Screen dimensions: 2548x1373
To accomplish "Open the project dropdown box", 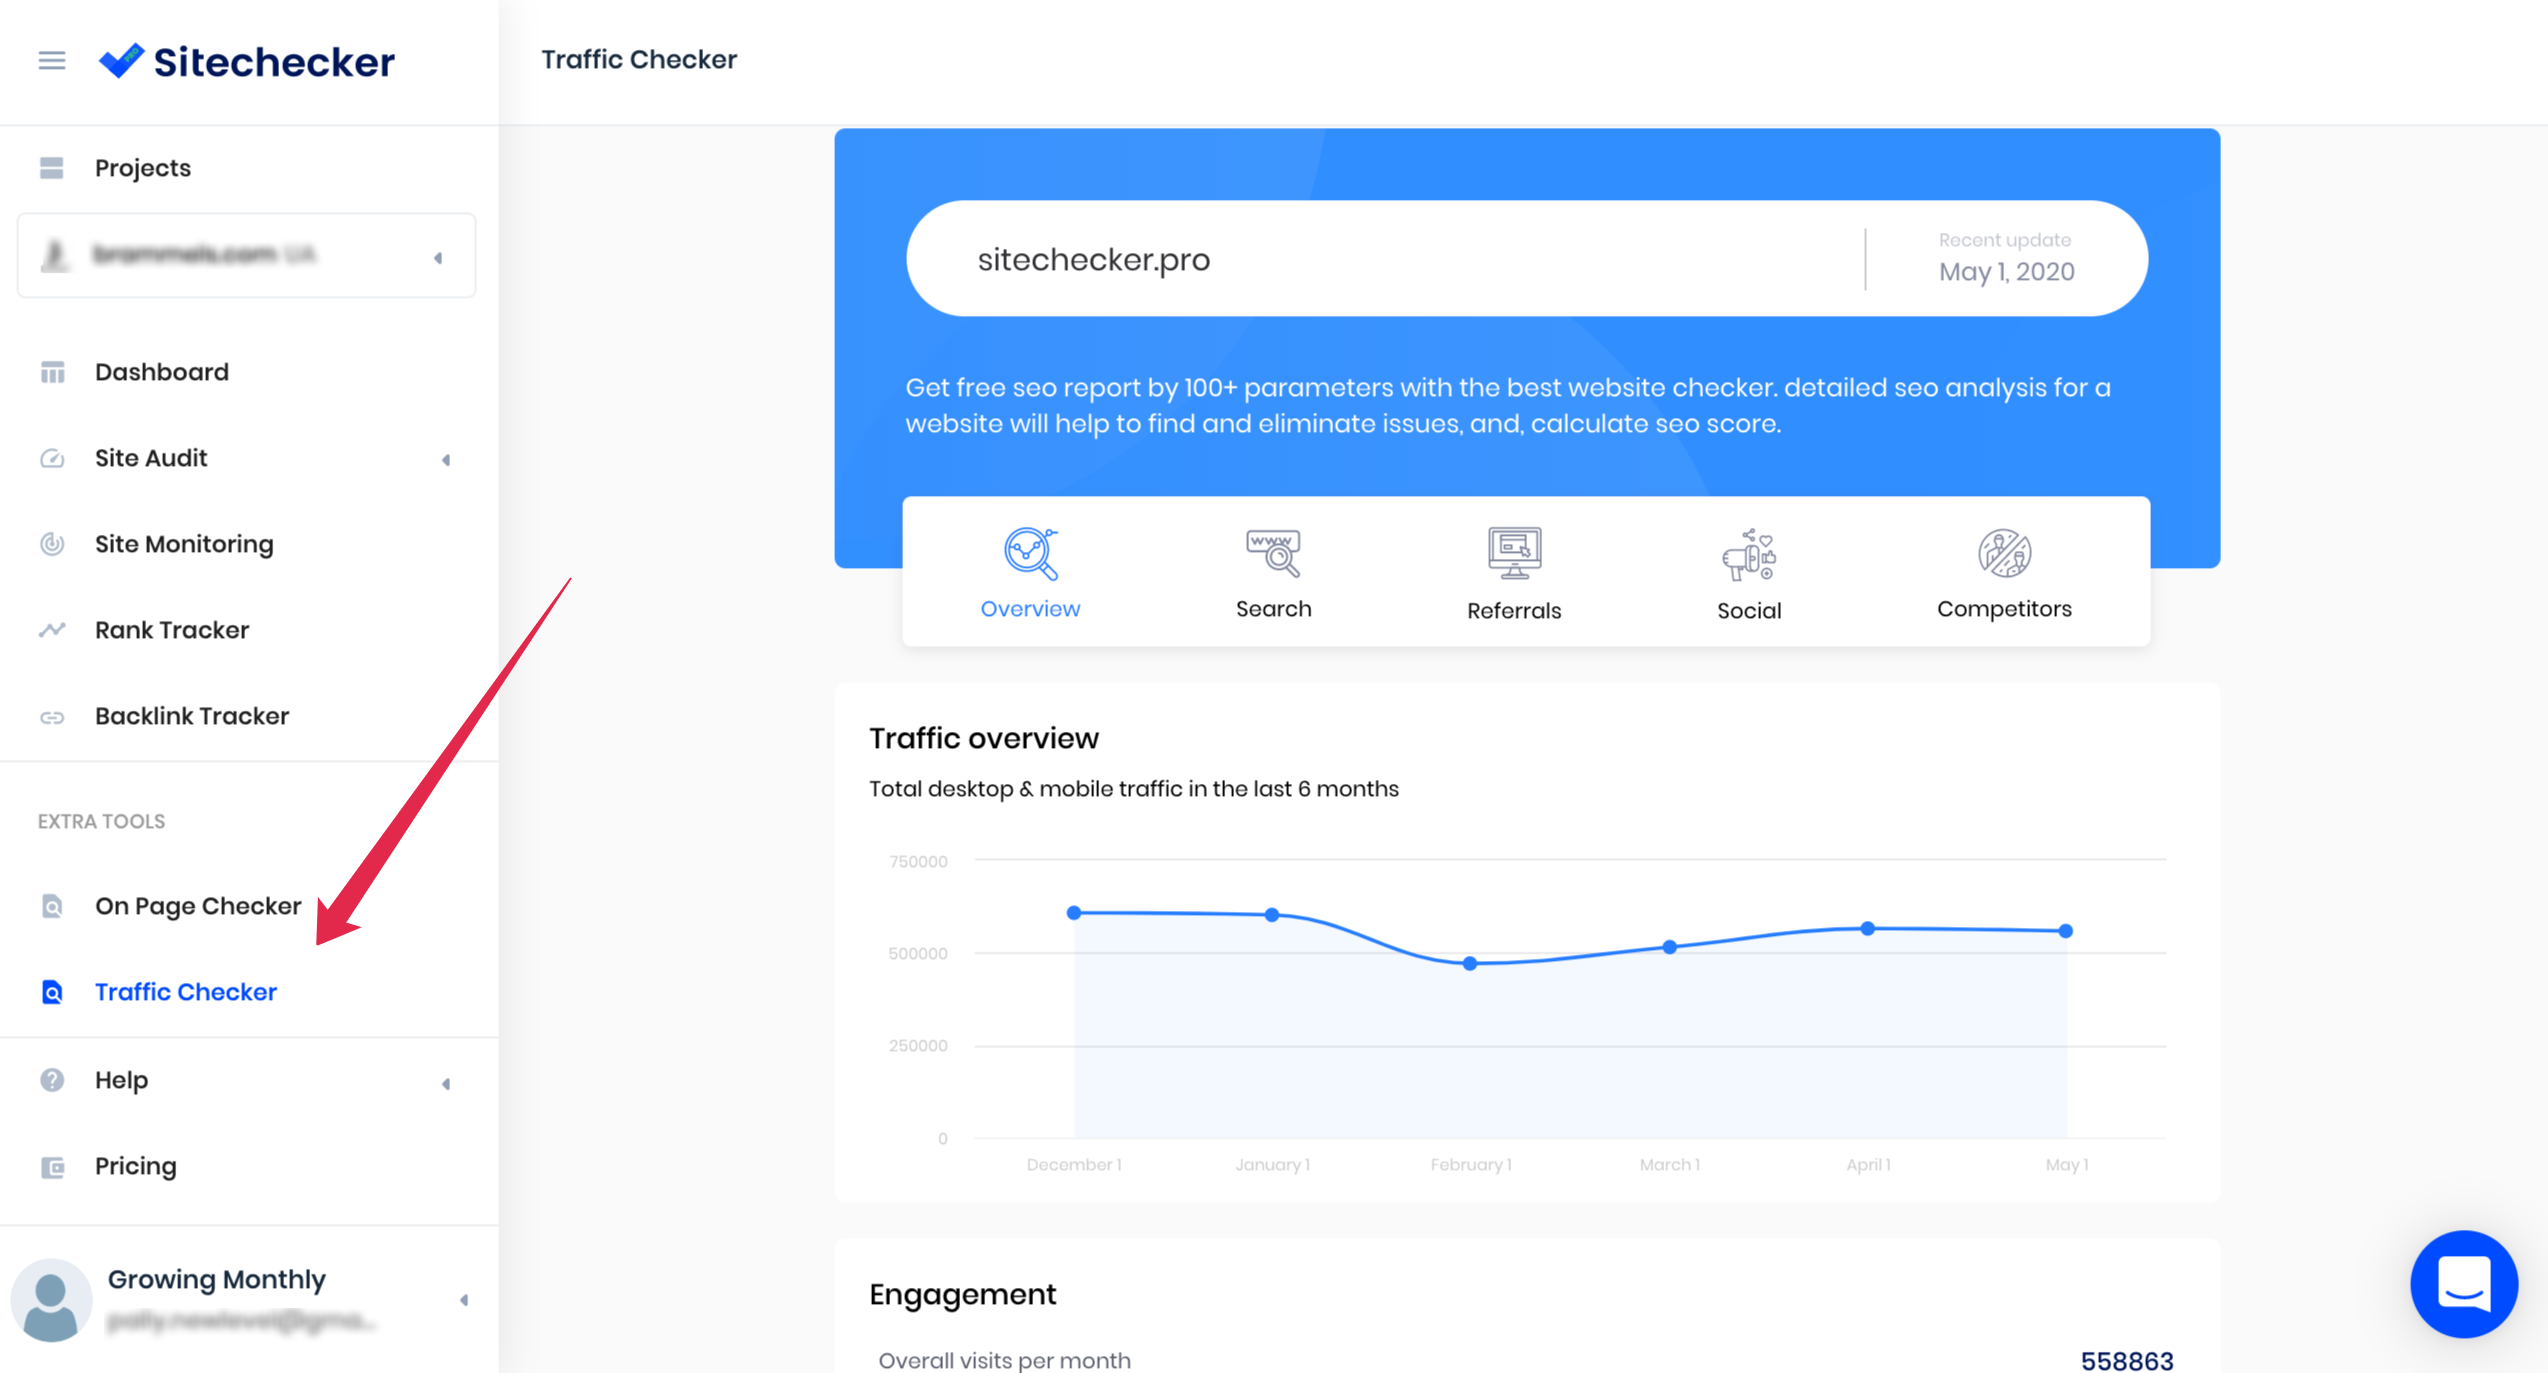I will click(246, 255).
